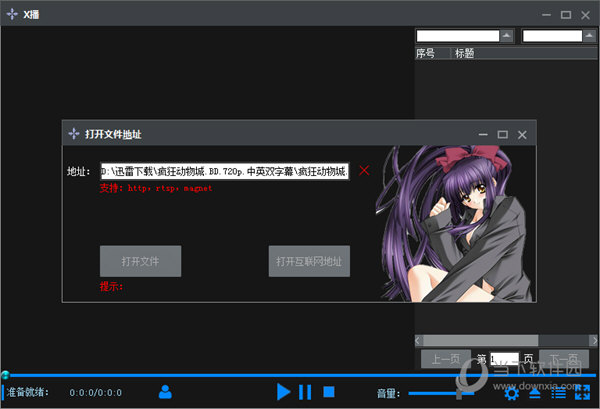Click the red 支持: http, rtsp, magnet text

(x=156, y=188)
